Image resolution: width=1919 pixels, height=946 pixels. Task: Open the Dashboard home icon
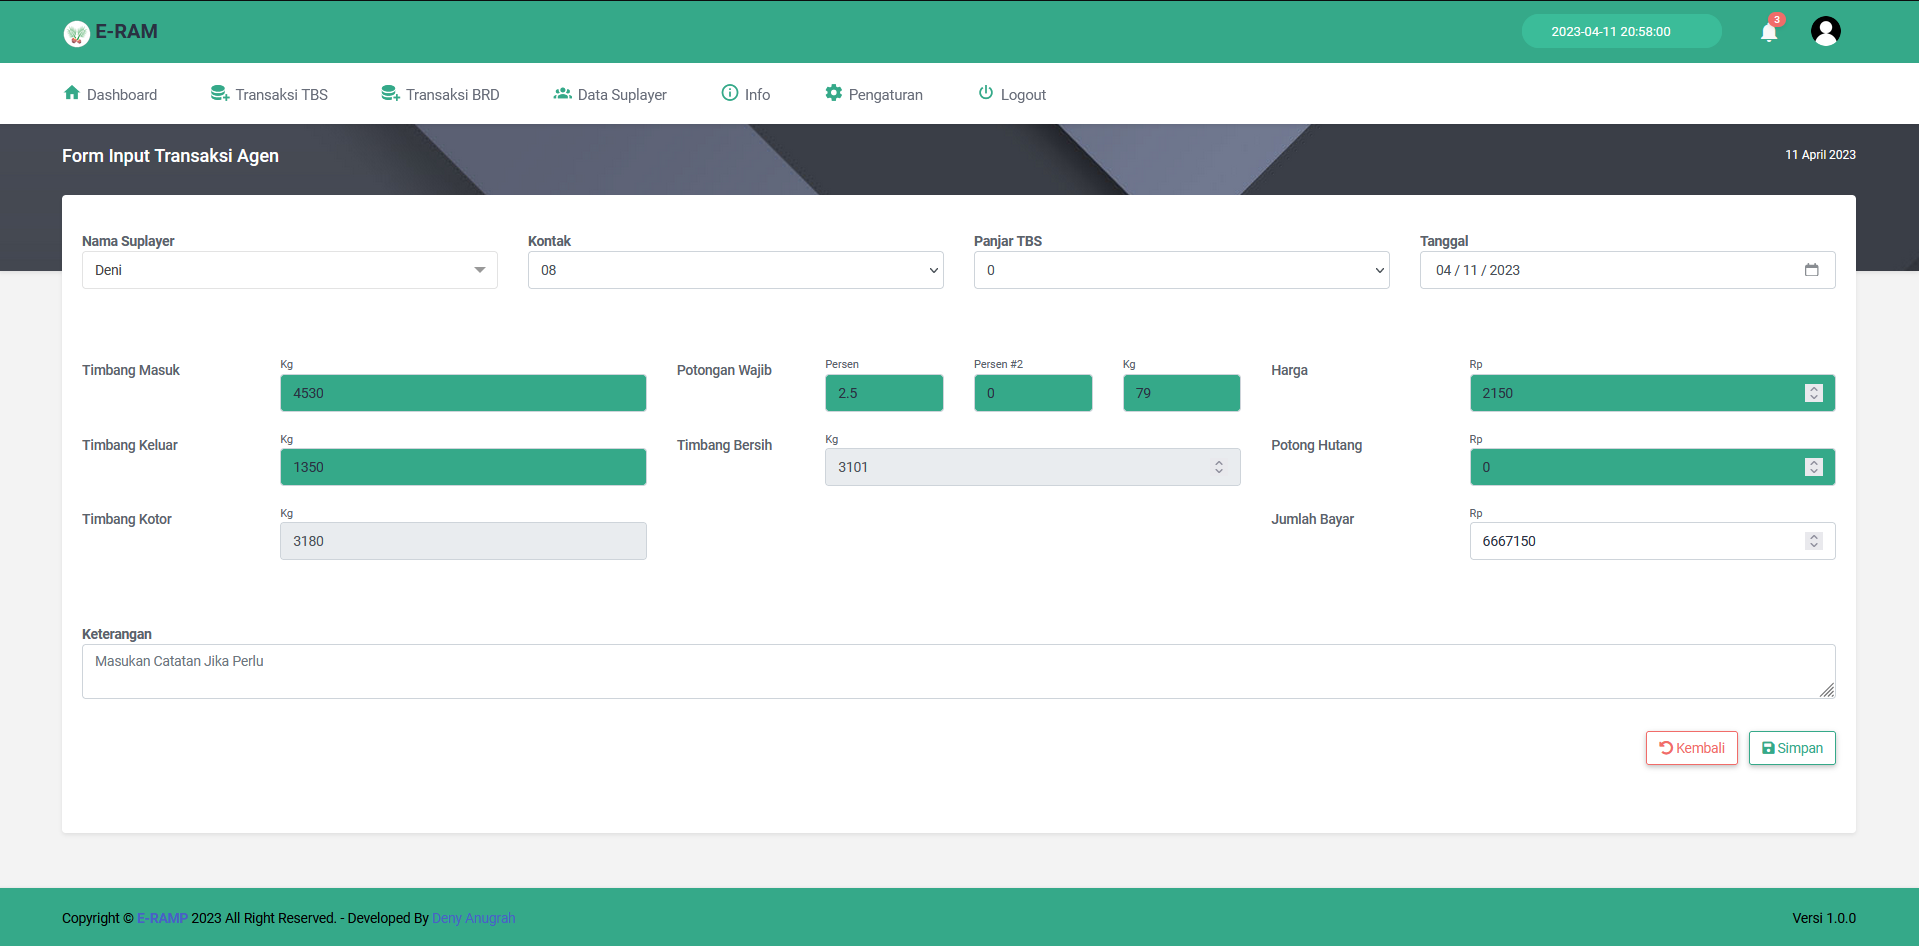71,92
